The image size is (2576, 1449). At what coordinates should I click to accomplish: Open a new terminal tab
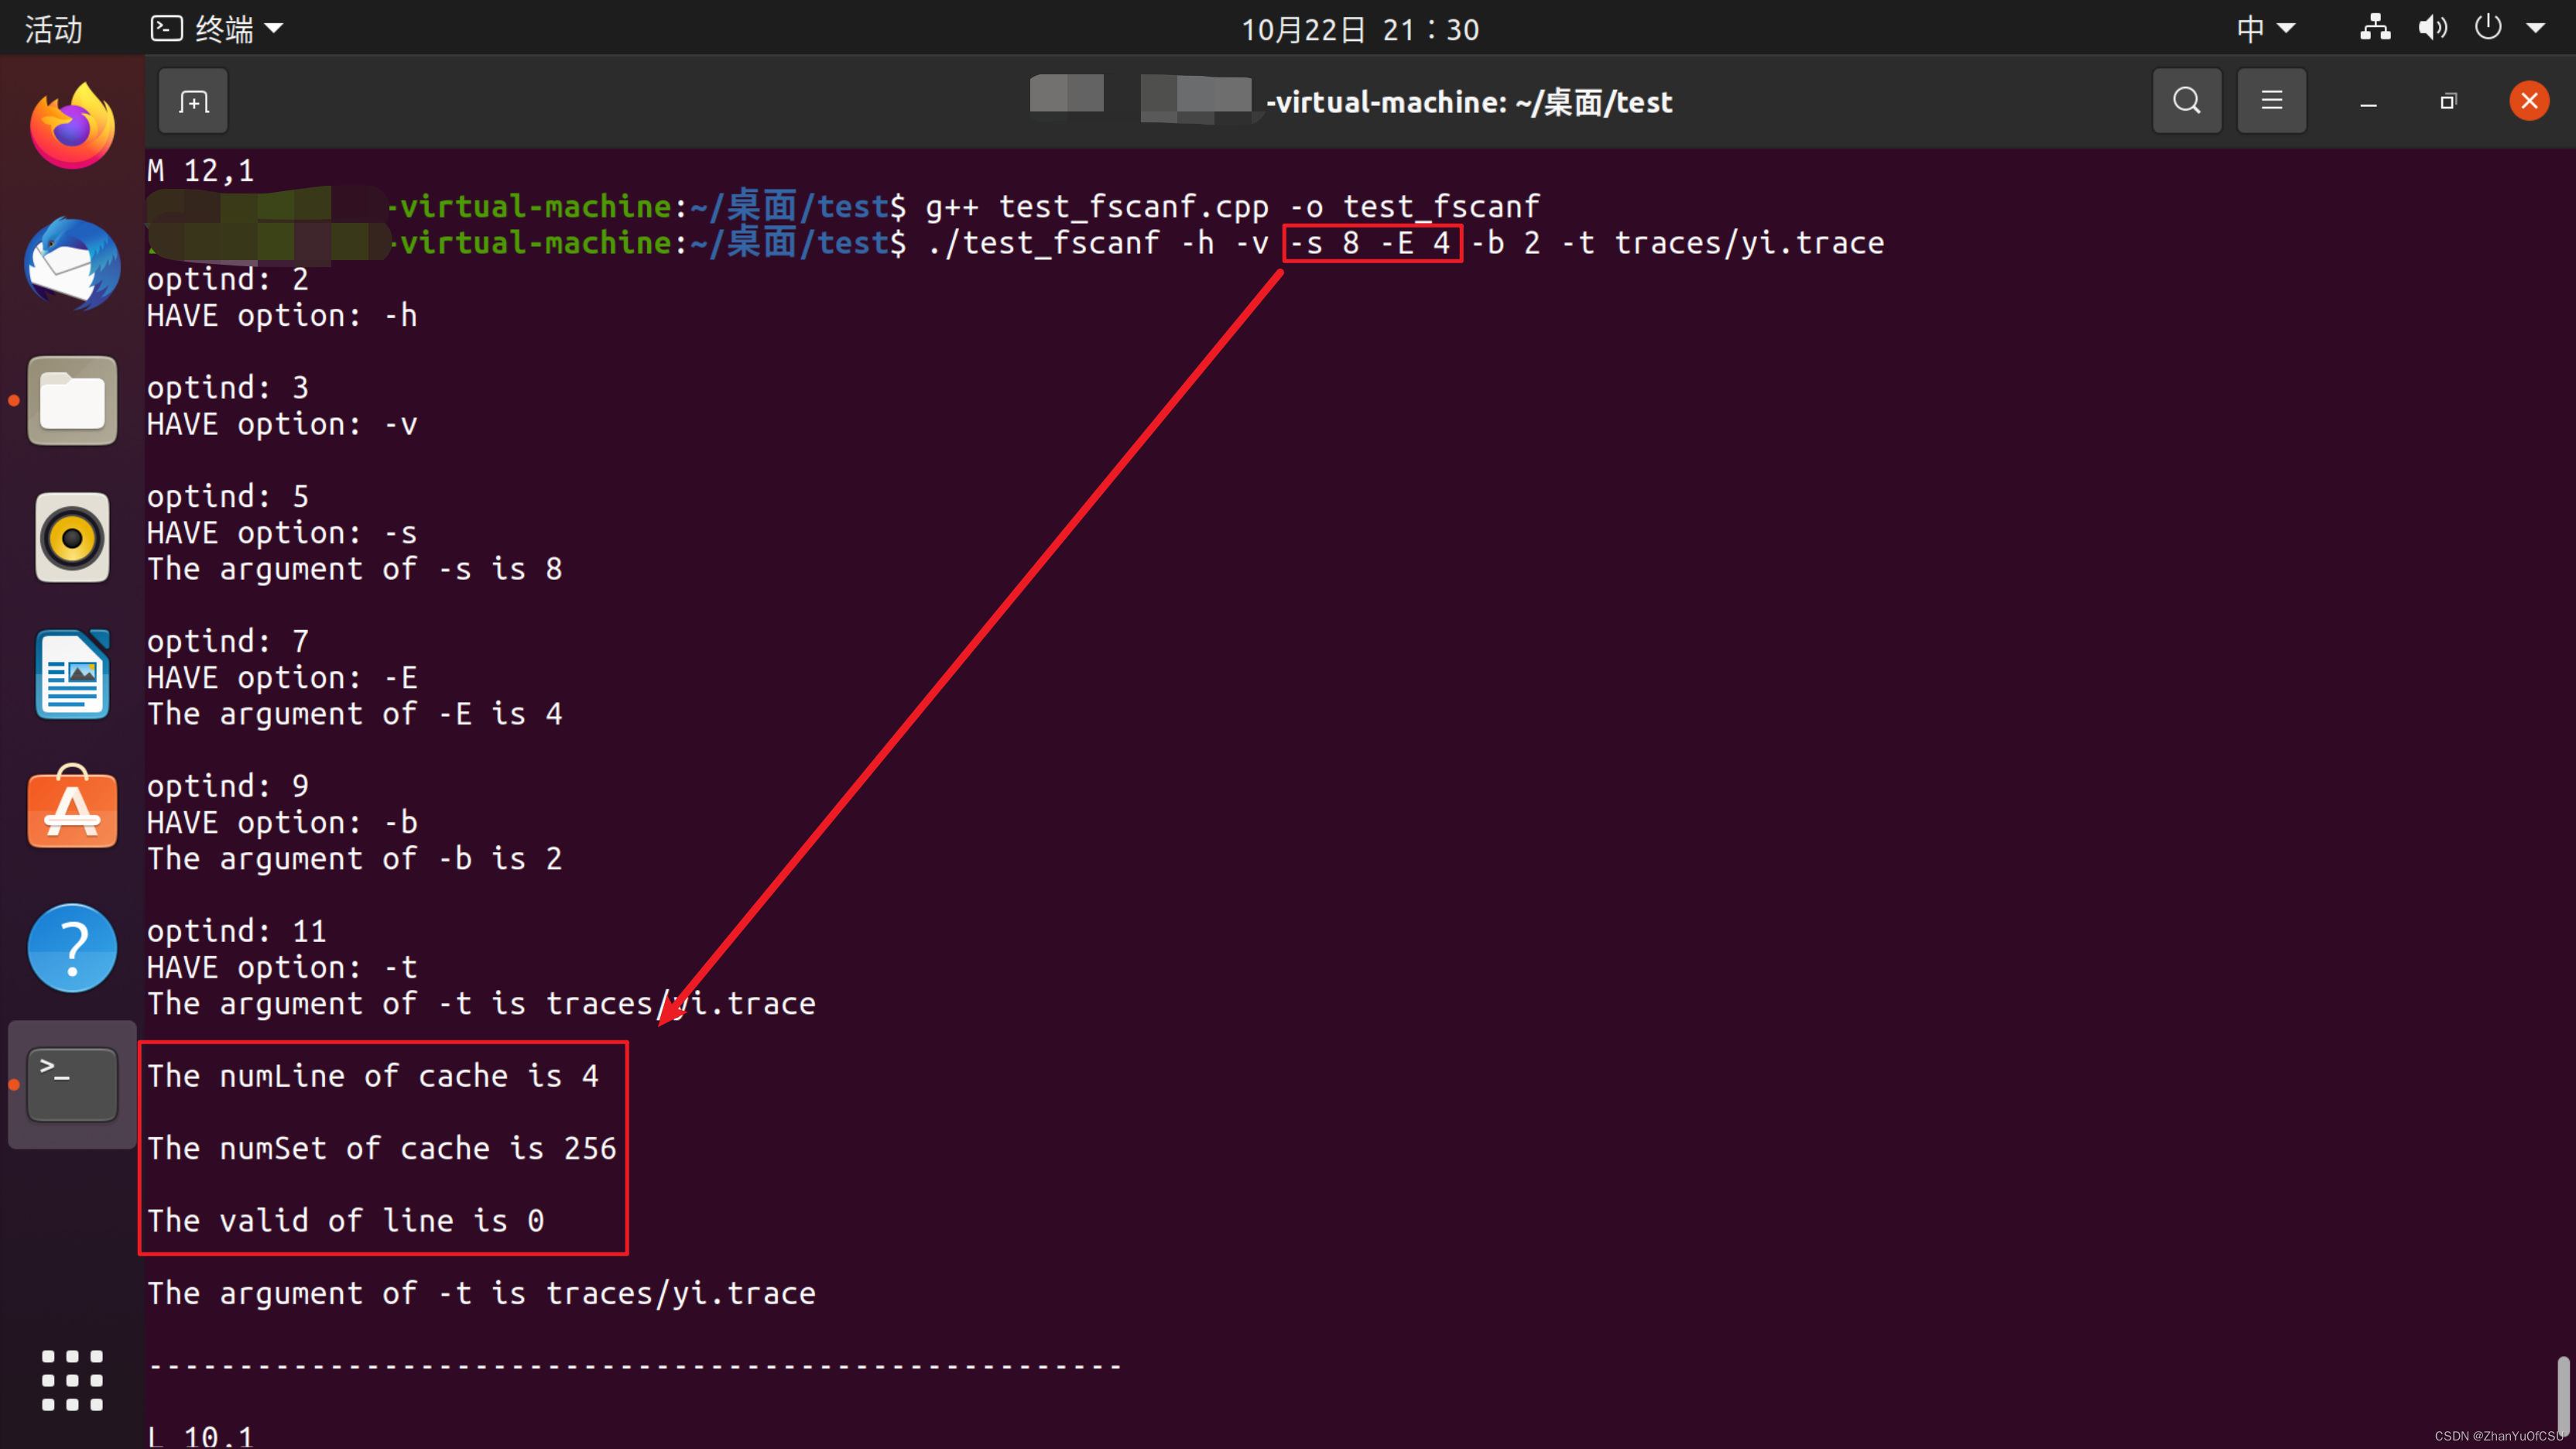coord(193,101)
